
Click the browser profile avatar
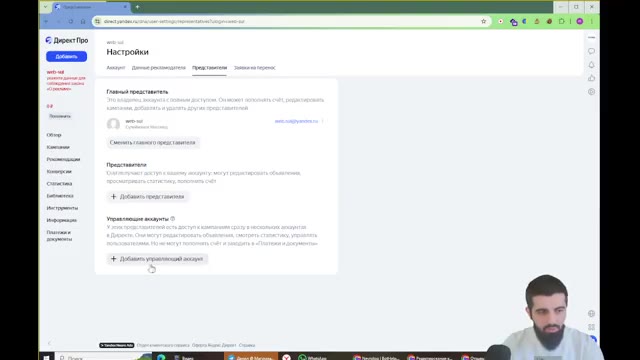tap(580, 21)
